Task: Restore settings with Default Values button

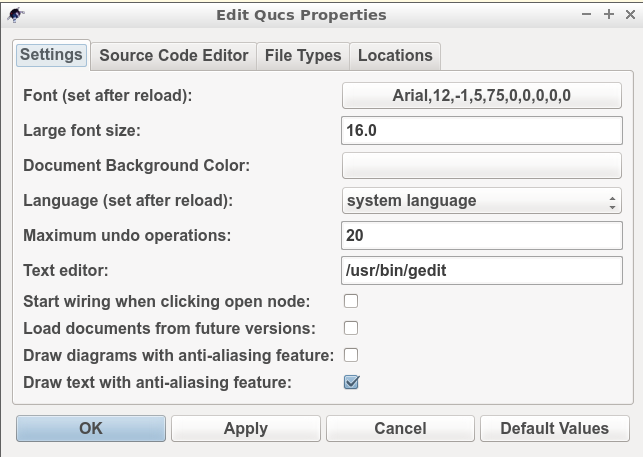Action: coord(554,428)
